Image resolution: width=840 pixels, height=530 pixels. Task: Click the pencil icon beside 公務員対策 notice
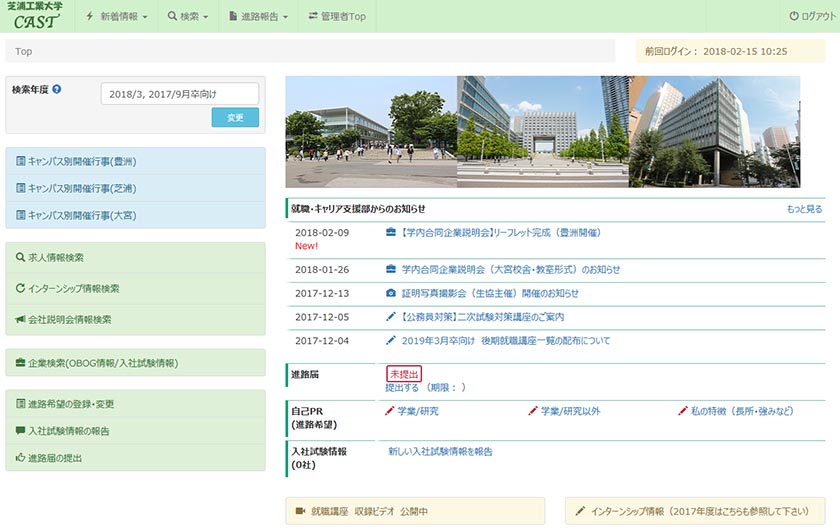coord(391,317)
